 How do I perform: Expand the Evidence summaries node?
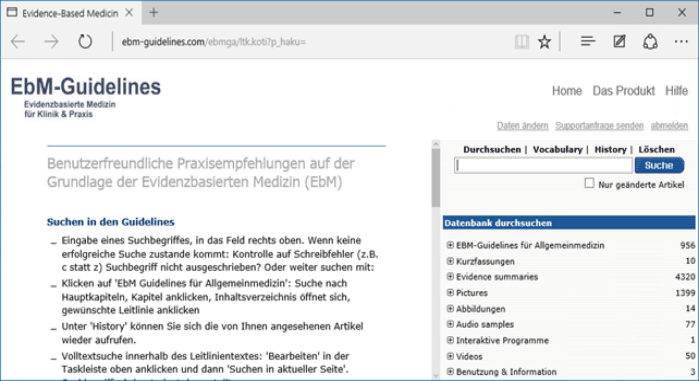[x=450, y=277]
